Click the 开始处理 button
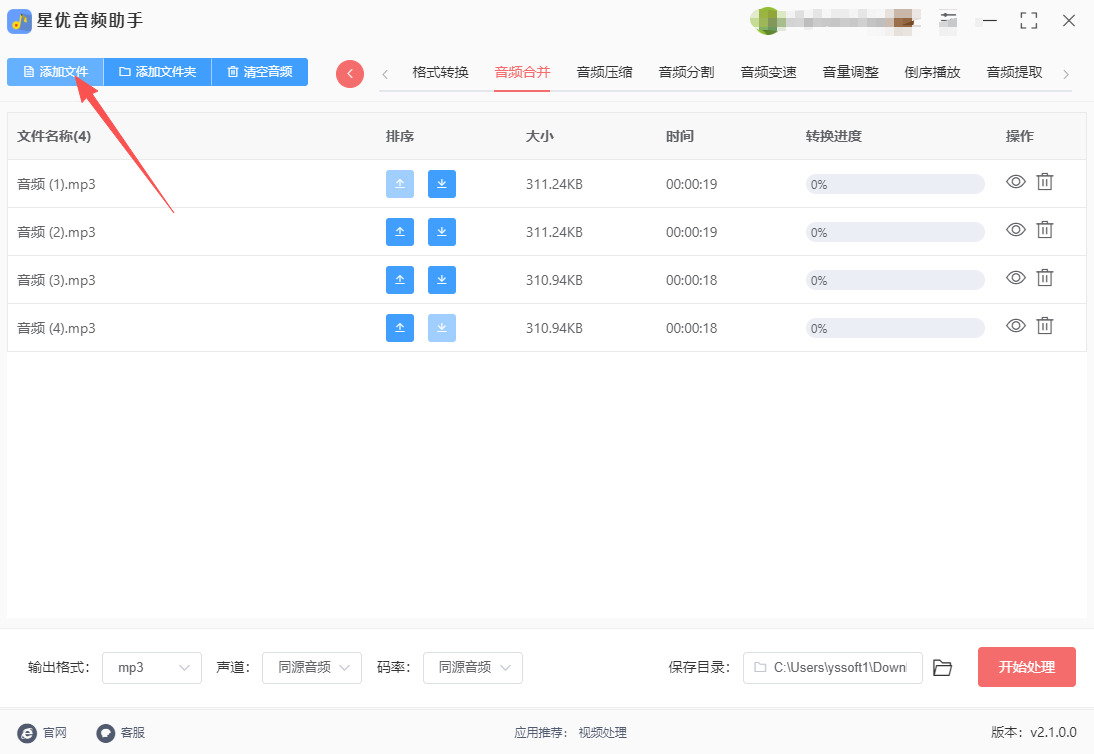 pos(1026,667)
